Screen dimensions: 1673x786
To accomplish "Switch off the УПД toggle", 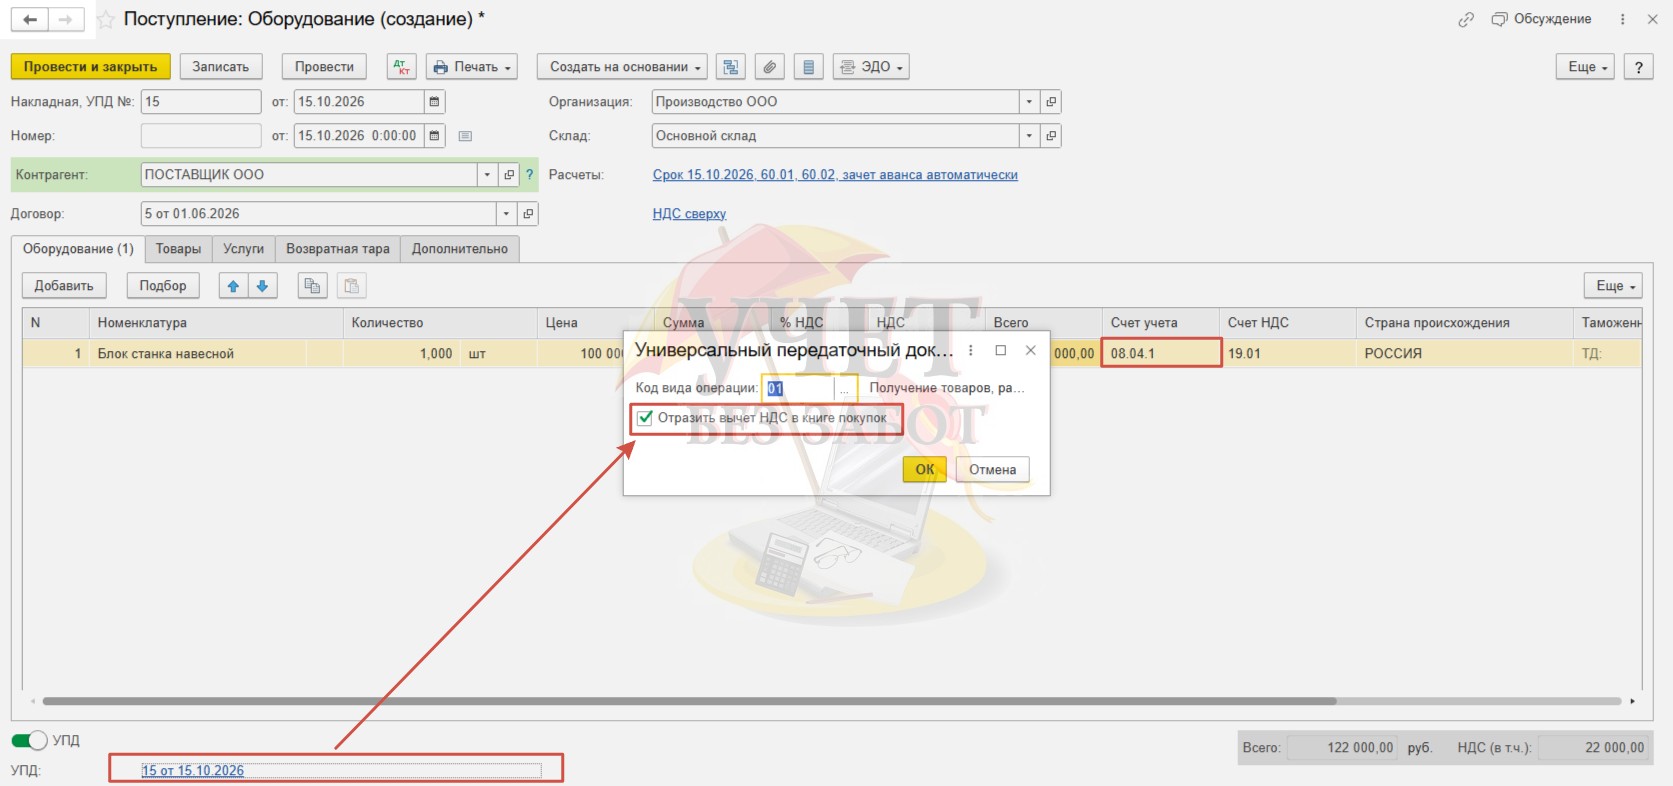I will [29, 740].
